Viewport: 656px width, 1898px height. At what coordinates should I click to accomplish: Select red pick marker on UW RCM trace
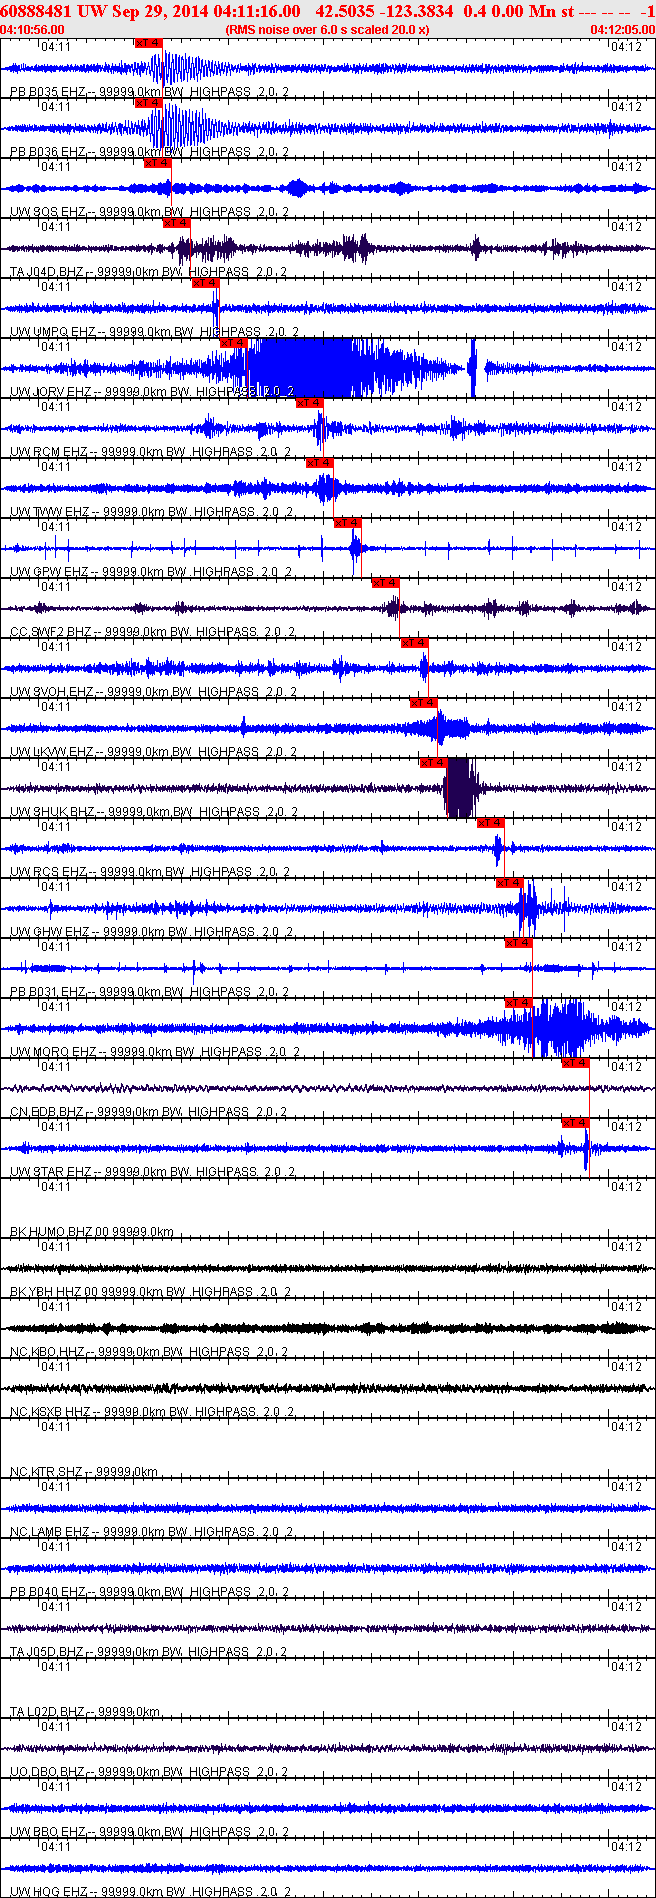tap(309, 403)
